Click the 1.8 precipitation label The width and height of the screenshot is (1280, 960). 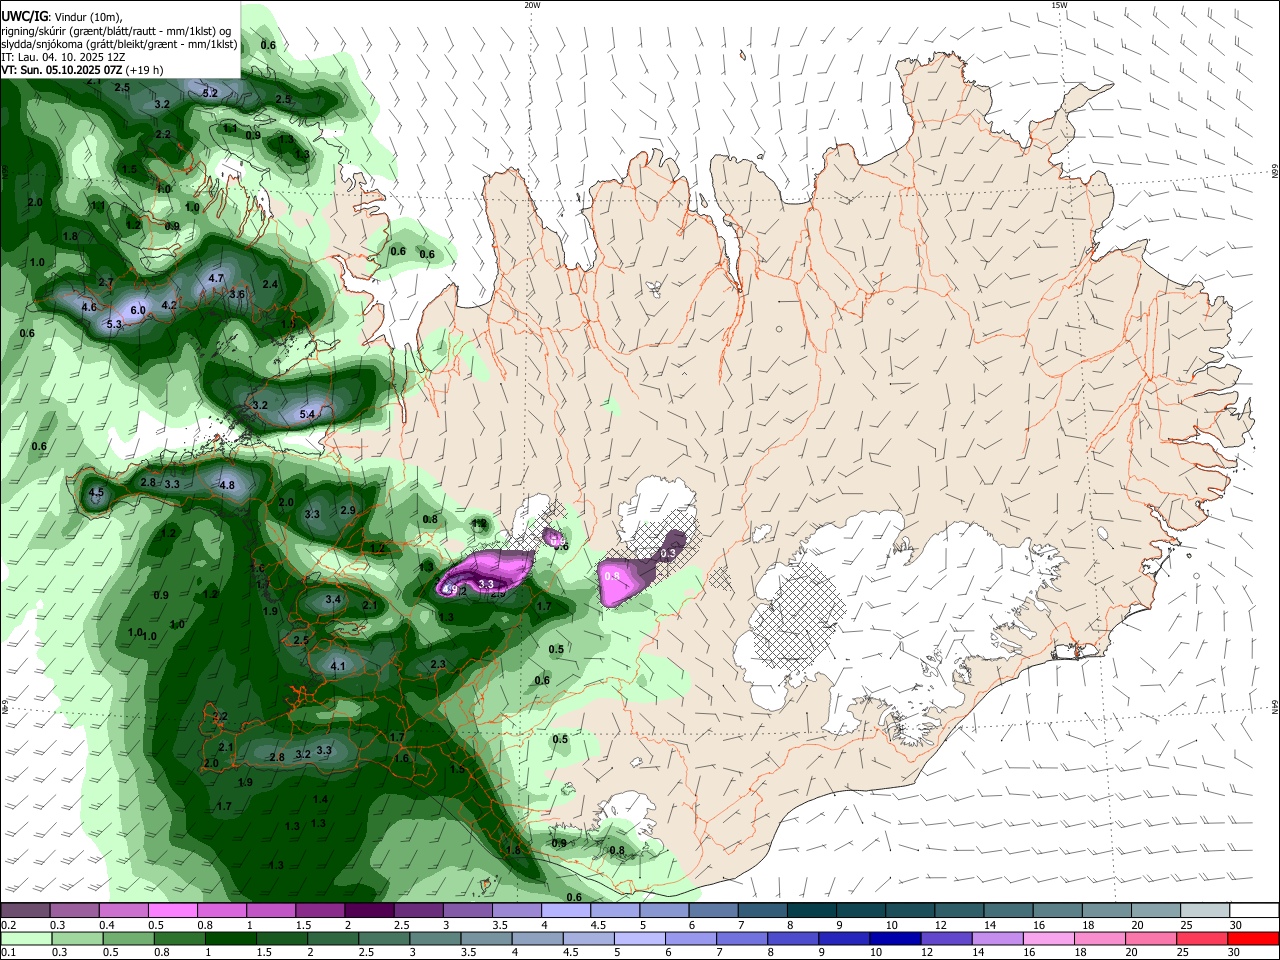(70, 236)
